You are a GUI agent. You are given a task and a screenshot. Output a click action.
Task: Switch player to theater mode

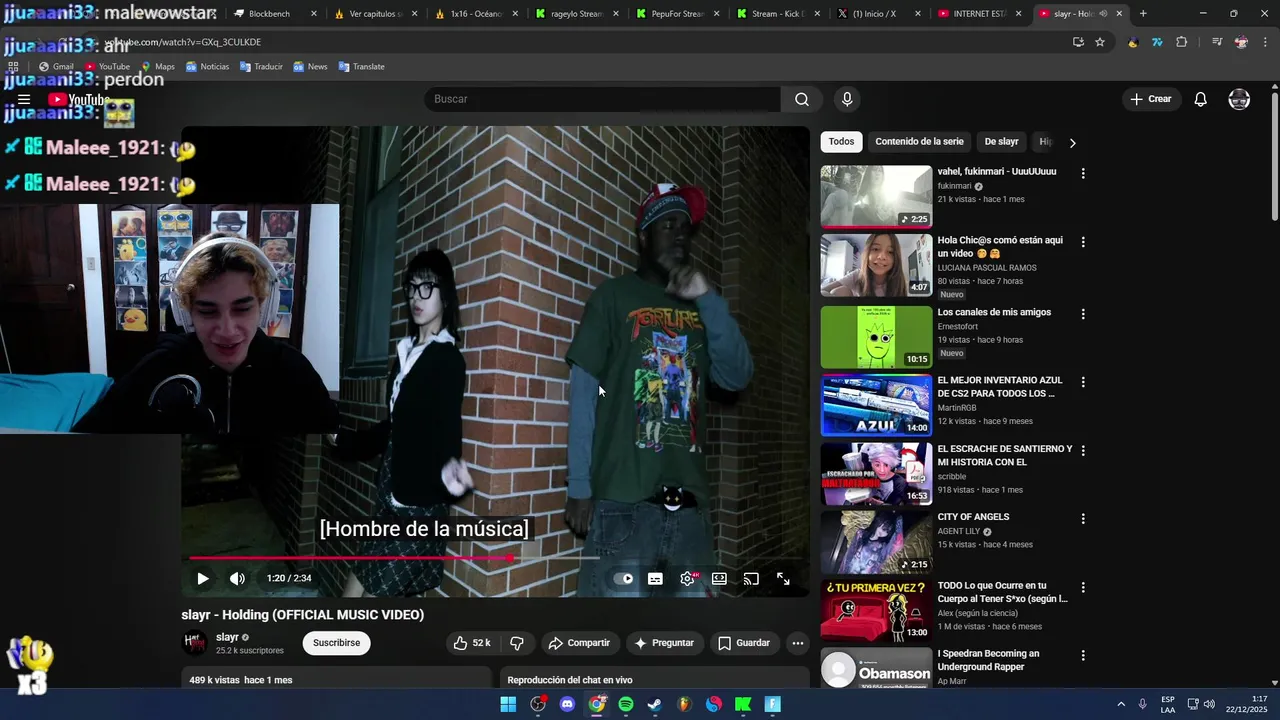click(719, 578)
